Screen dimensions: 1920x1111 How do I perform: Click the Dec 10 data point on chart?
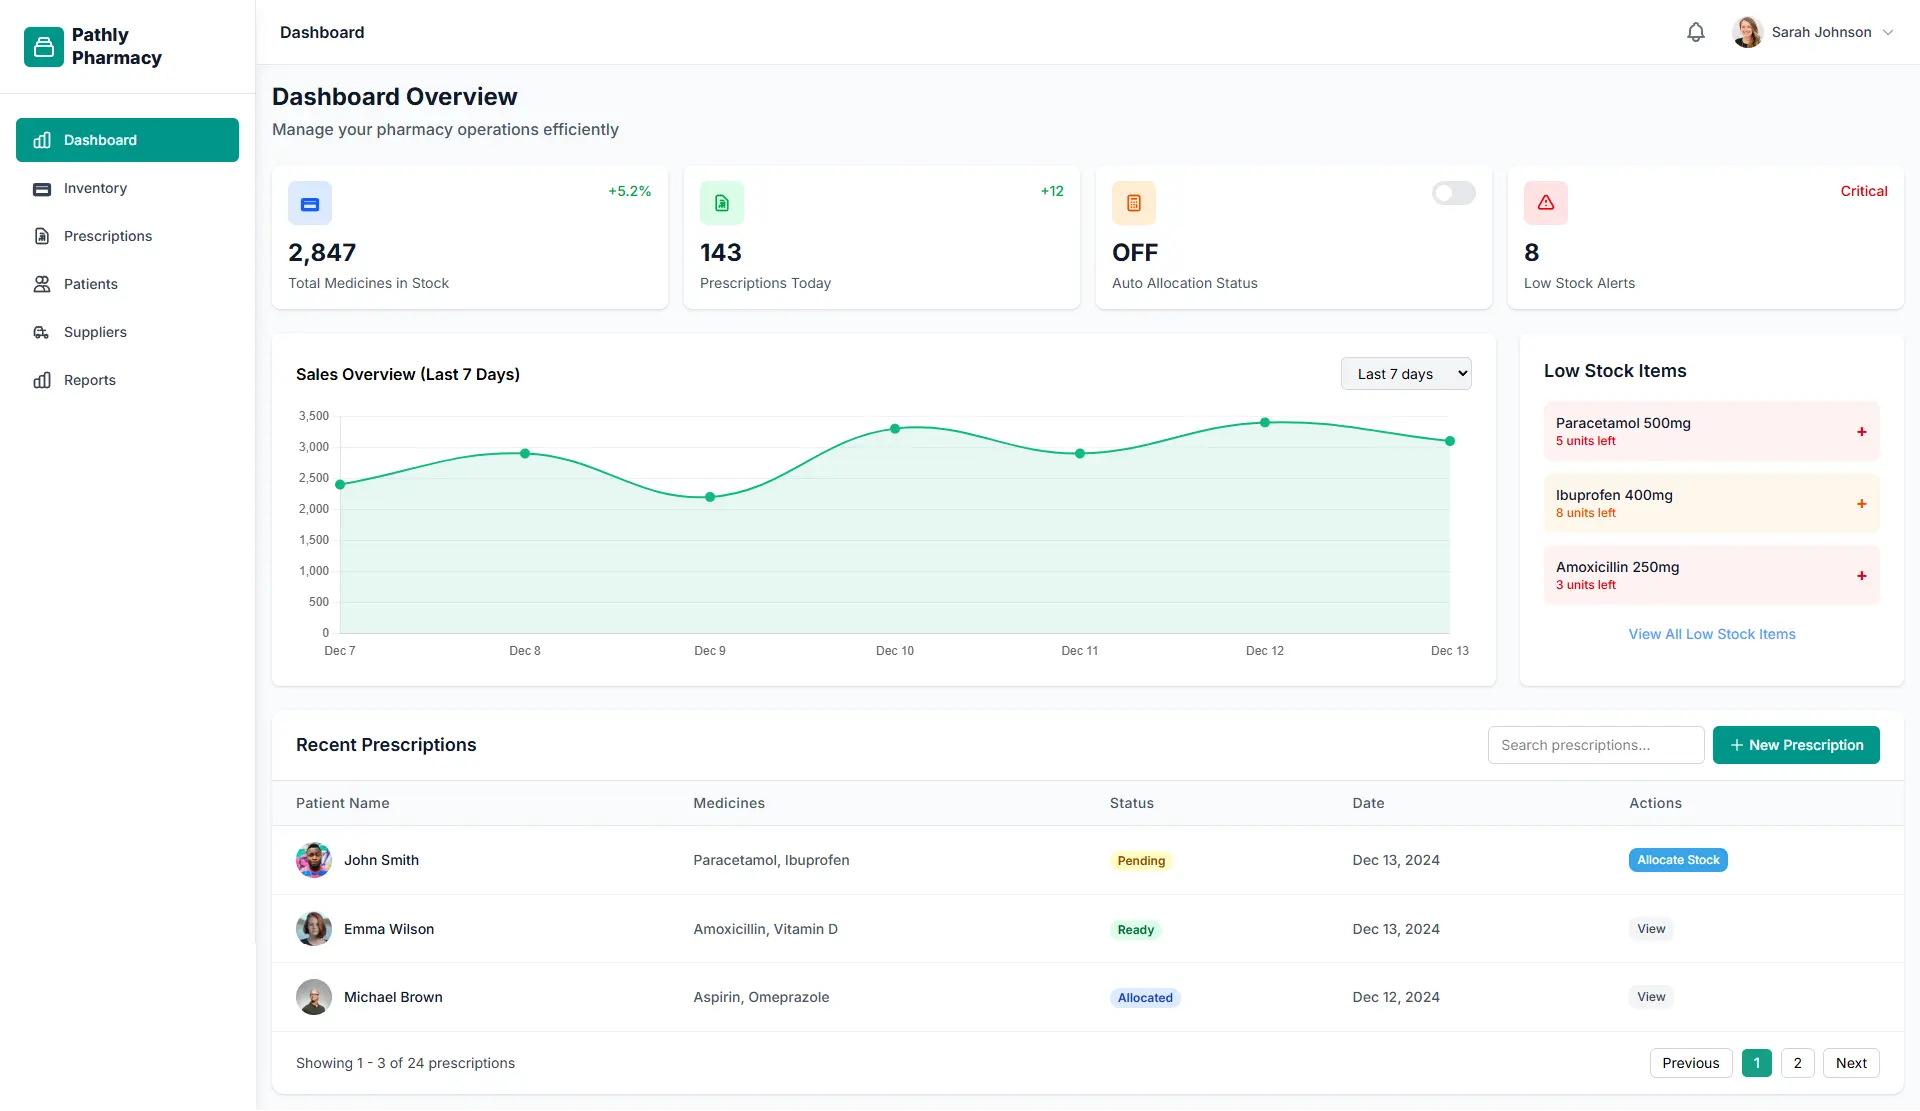click(895, 429)
